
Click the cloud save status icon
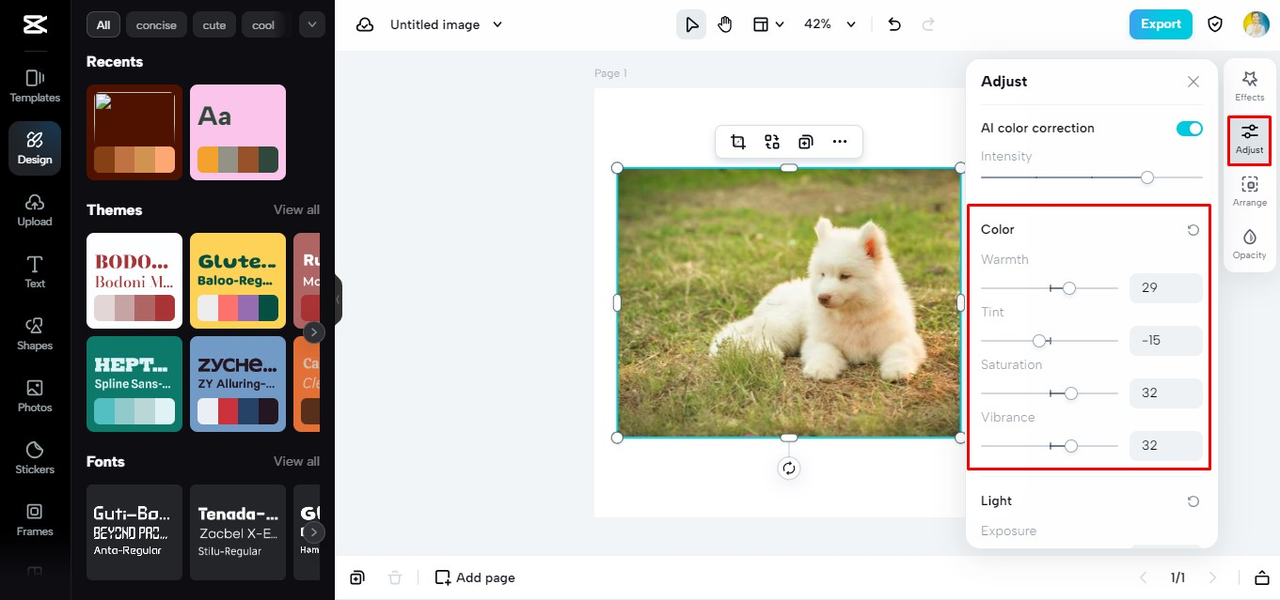tap(365, 24)
